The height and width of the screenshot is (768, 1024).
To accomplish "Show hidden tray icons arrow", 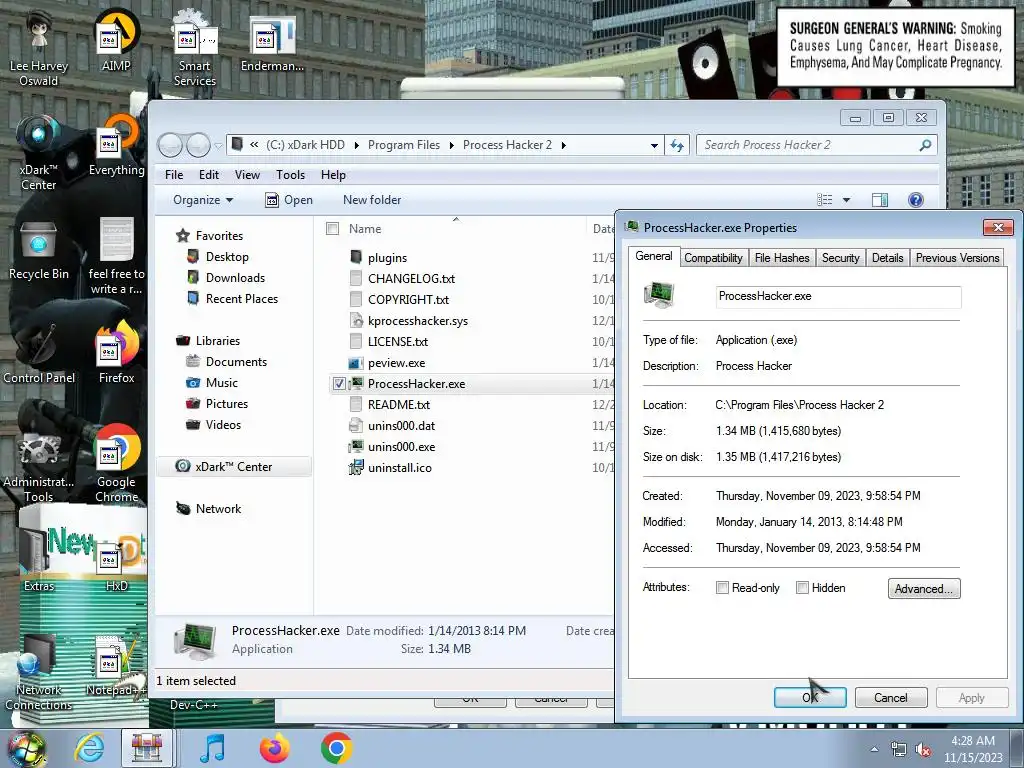I will (874, 750).
